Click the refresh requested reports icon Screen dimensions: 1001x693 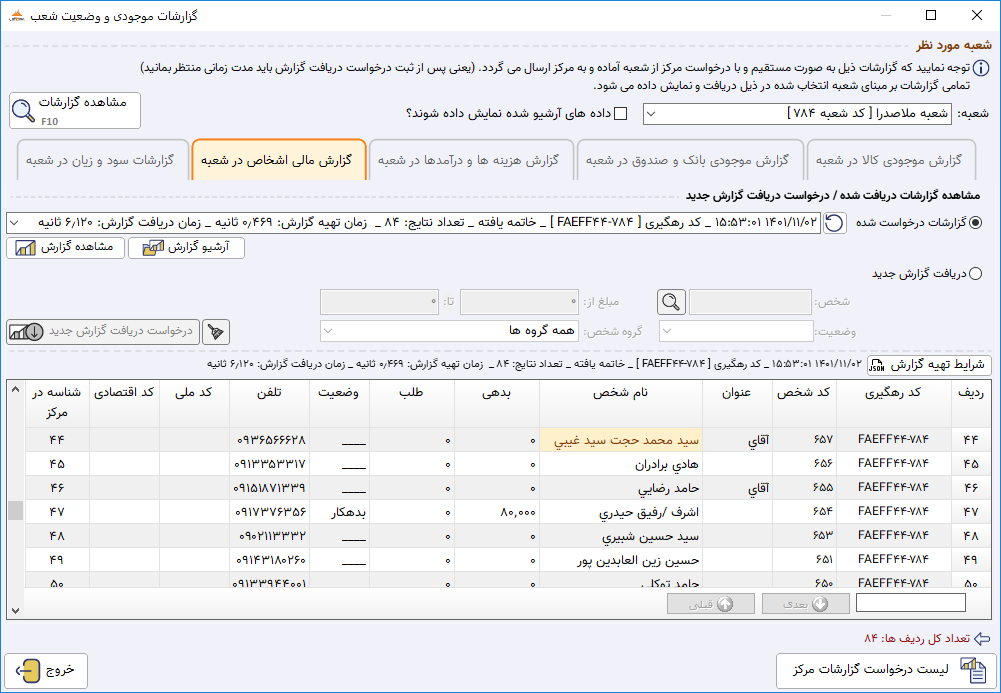(834, 223)
